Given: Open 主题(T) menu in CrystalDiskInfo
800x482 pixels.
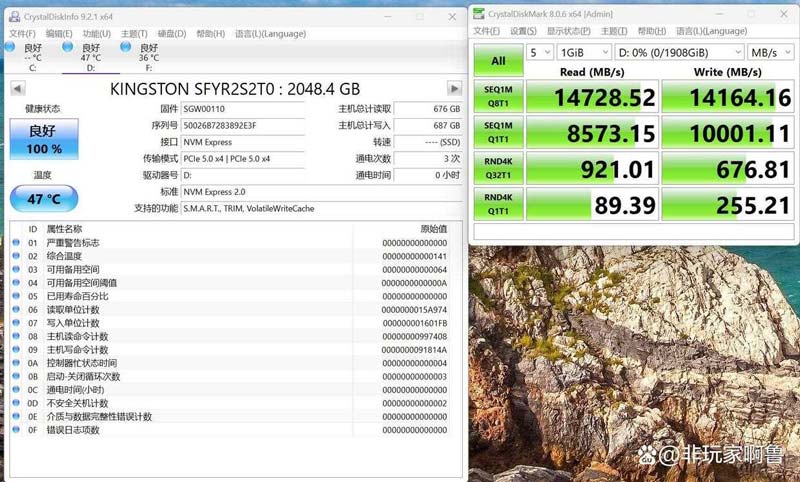Looking at the screenshot, I should tap(134, 34).
